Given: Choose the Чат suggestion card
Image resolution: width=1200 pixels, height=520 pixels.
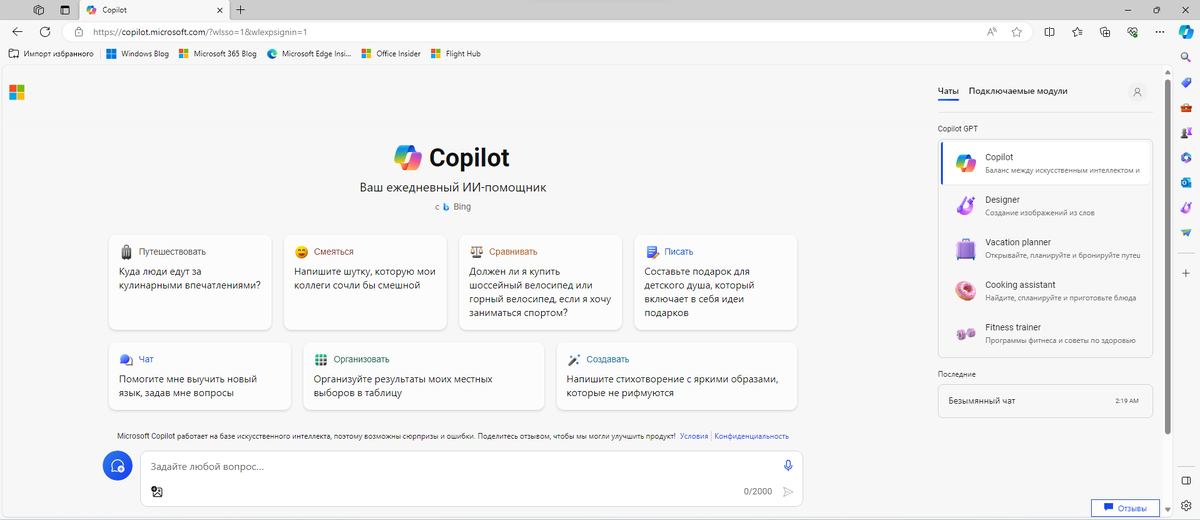Looking at the screenshot, I should point(199,376).
